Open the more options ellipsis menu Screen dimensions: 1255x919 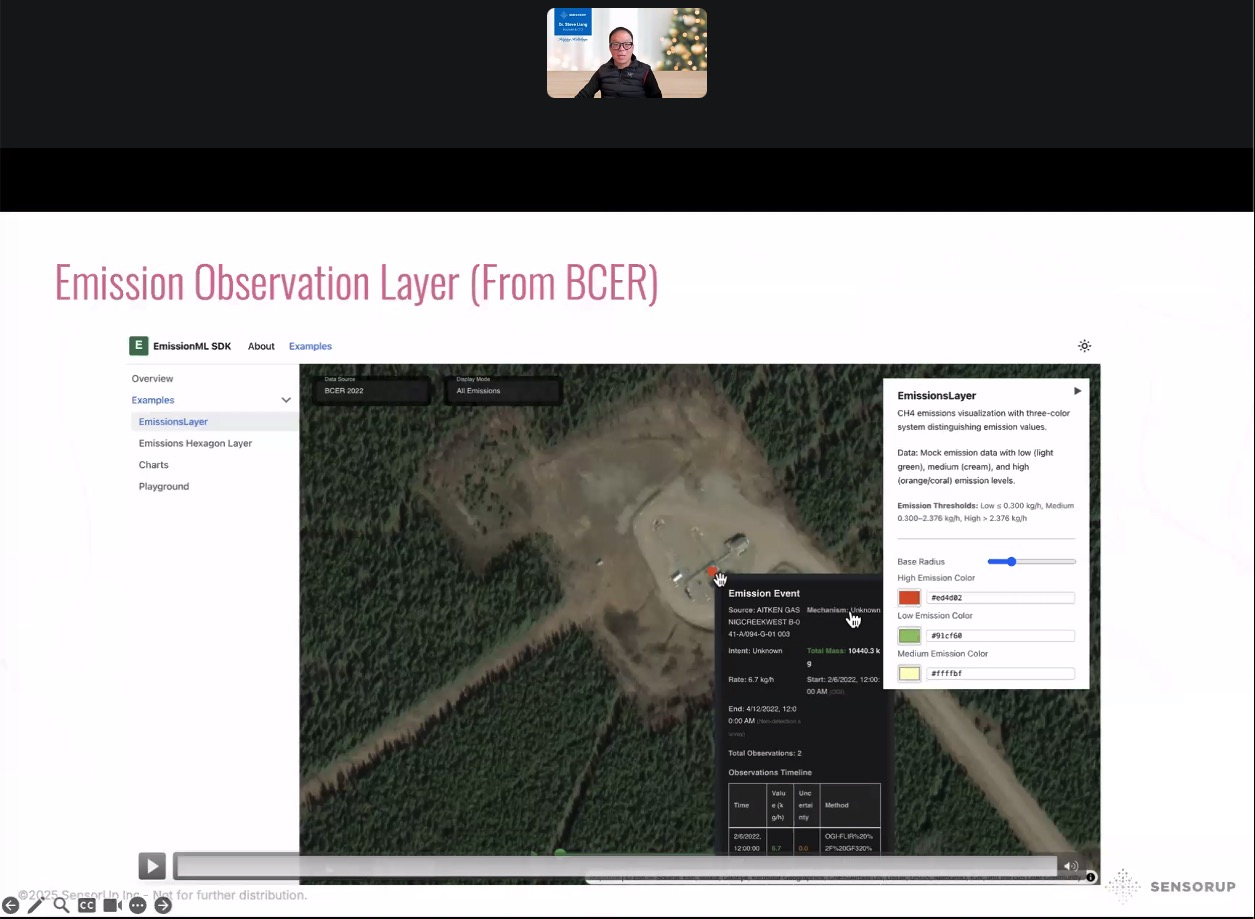pyautogui.click(x=138, y=905)
